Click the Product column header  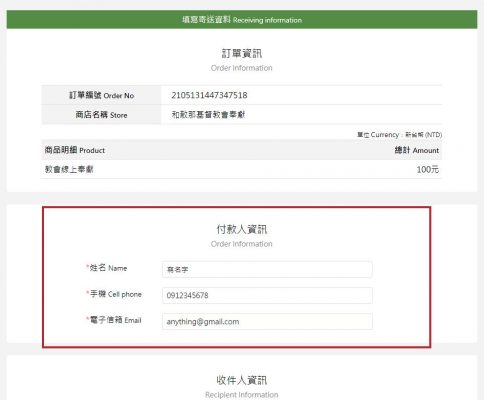coord(75,150)
